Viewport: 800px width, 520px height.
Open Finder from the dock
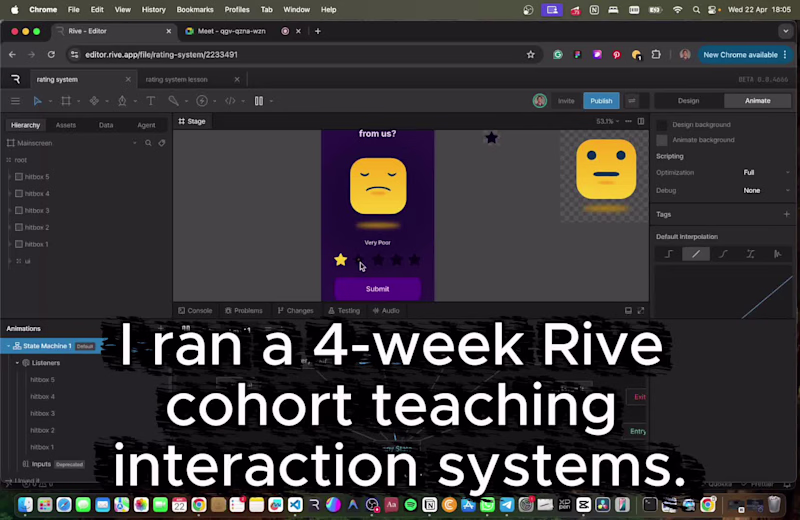25,505
